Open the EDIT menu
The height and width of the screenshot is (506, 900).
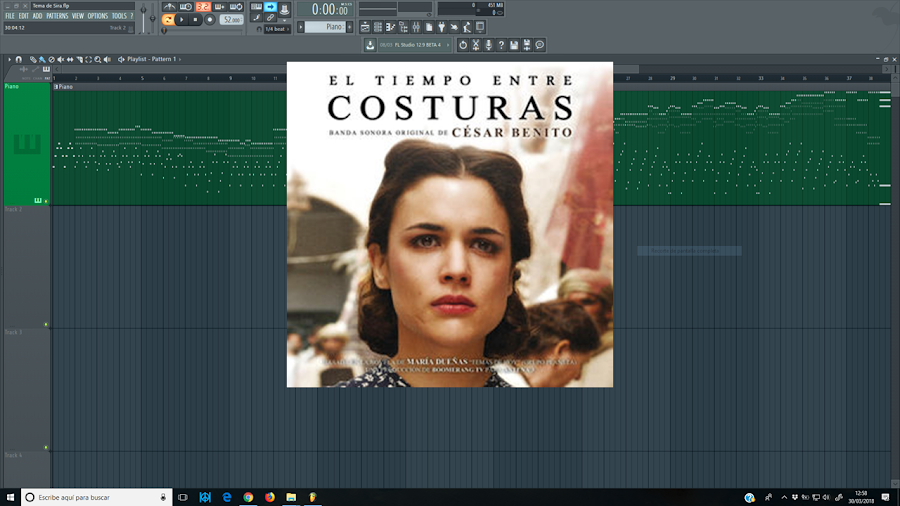24,16
